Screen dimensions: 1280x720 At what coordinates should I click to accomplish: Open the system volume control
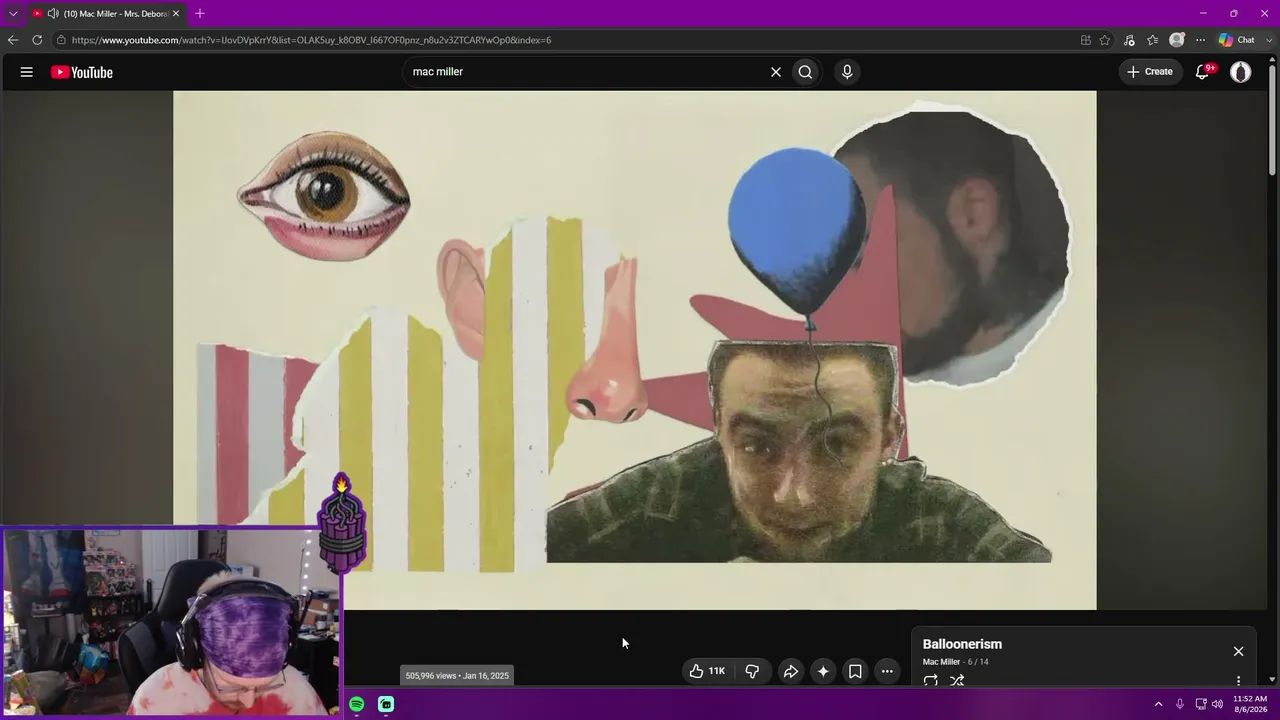coord(1217,704)
